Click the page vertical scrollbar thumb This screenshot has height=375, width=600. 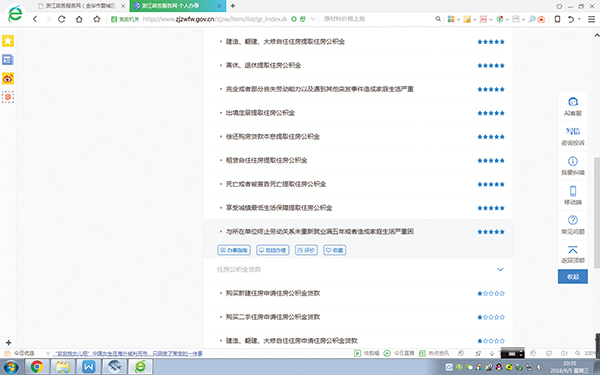pyautogui.click(x=597, y=212)
